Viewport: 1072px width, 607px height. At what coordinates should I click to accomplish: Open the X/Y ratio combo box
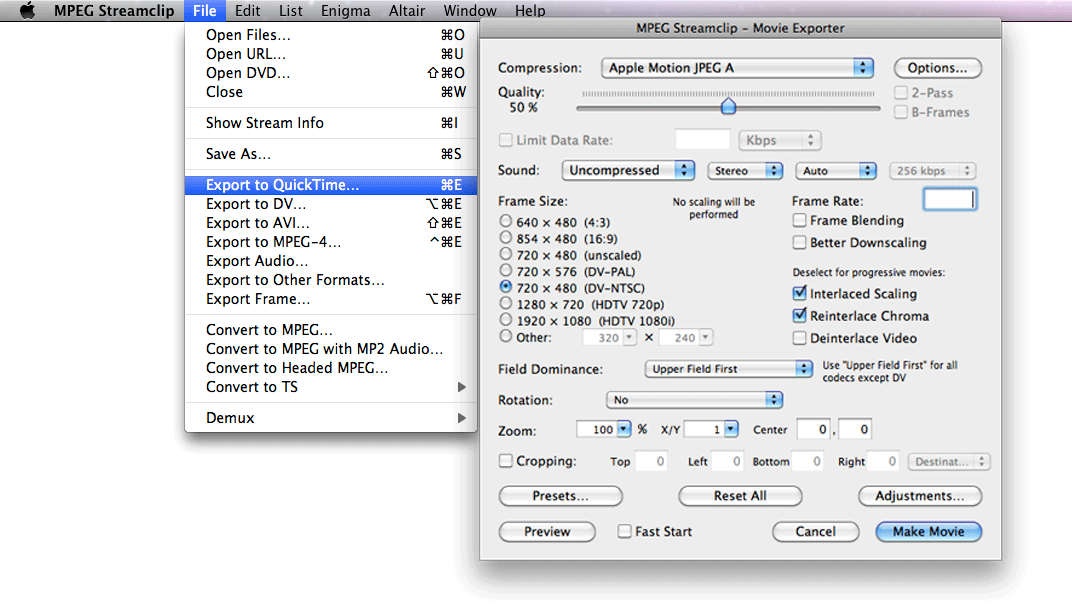(x=711, y=429)
